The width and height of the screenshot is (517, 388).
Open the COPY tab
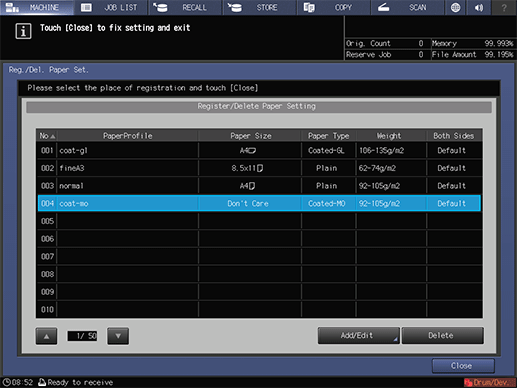(334, 7)
